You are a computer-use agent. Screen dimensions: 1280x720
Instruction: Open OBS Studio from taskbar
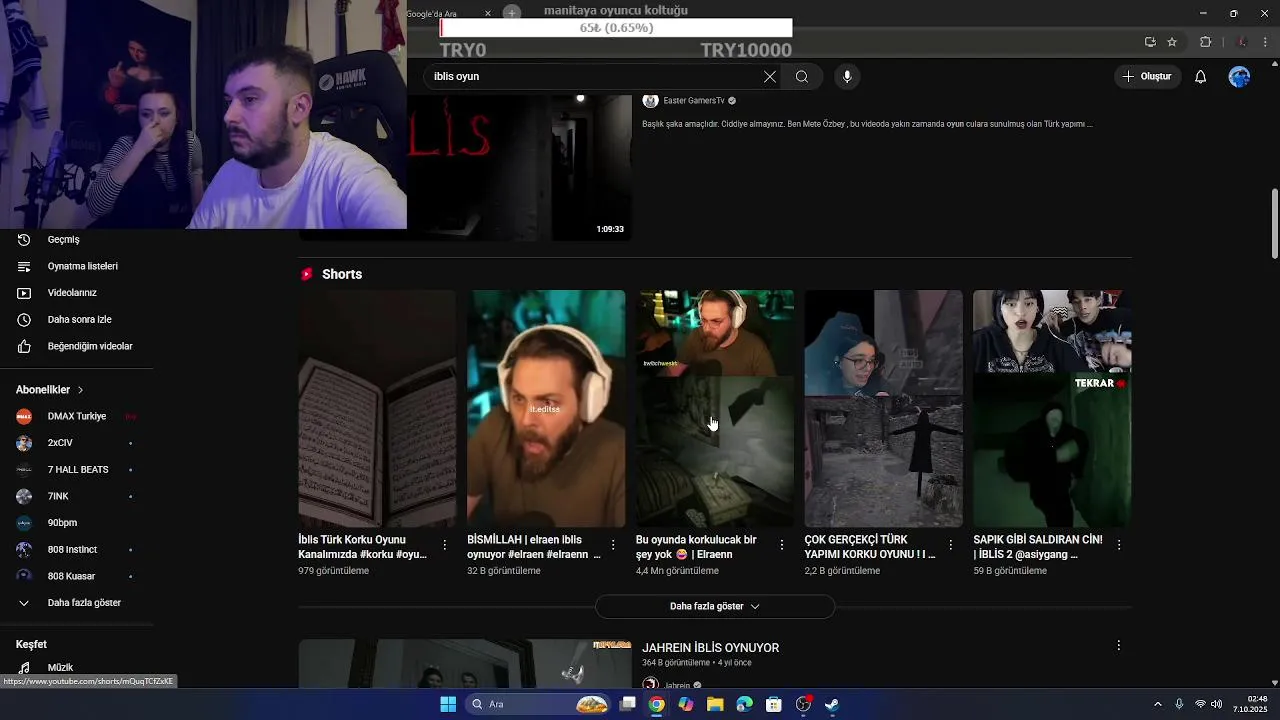[803, 704]
